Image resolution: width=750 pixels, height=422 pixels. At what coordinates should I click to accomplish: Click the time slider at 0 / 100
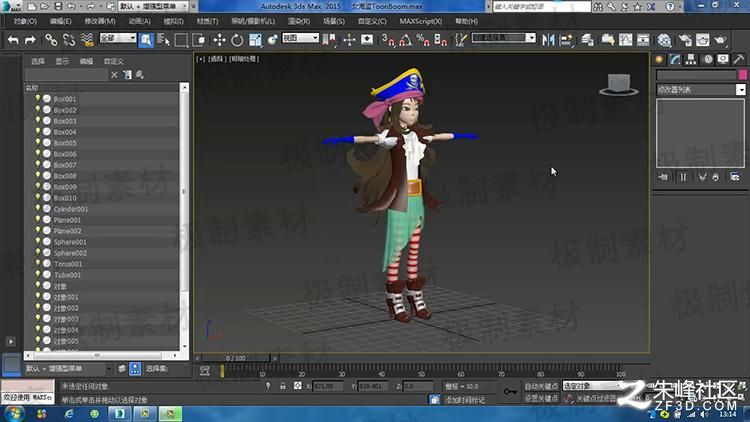coord(235,358)
